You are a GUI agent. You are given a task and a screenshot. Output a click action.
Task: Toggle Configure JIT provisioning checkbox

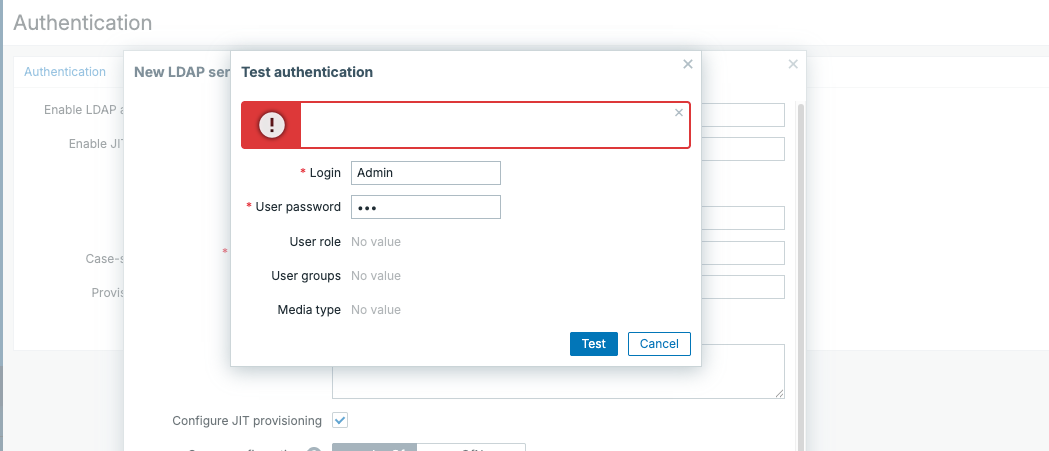coord(340,420)
